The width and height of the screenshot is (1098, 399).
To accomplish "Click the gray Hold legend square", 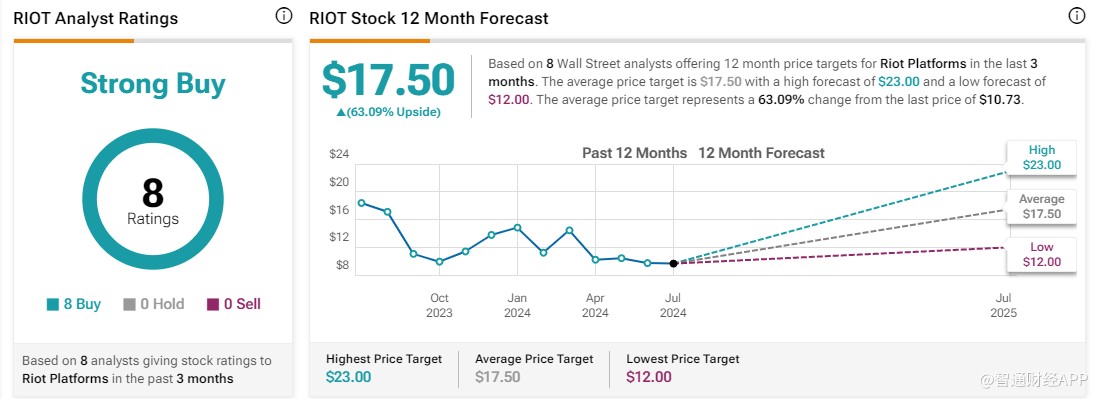I will pos(129,304).
